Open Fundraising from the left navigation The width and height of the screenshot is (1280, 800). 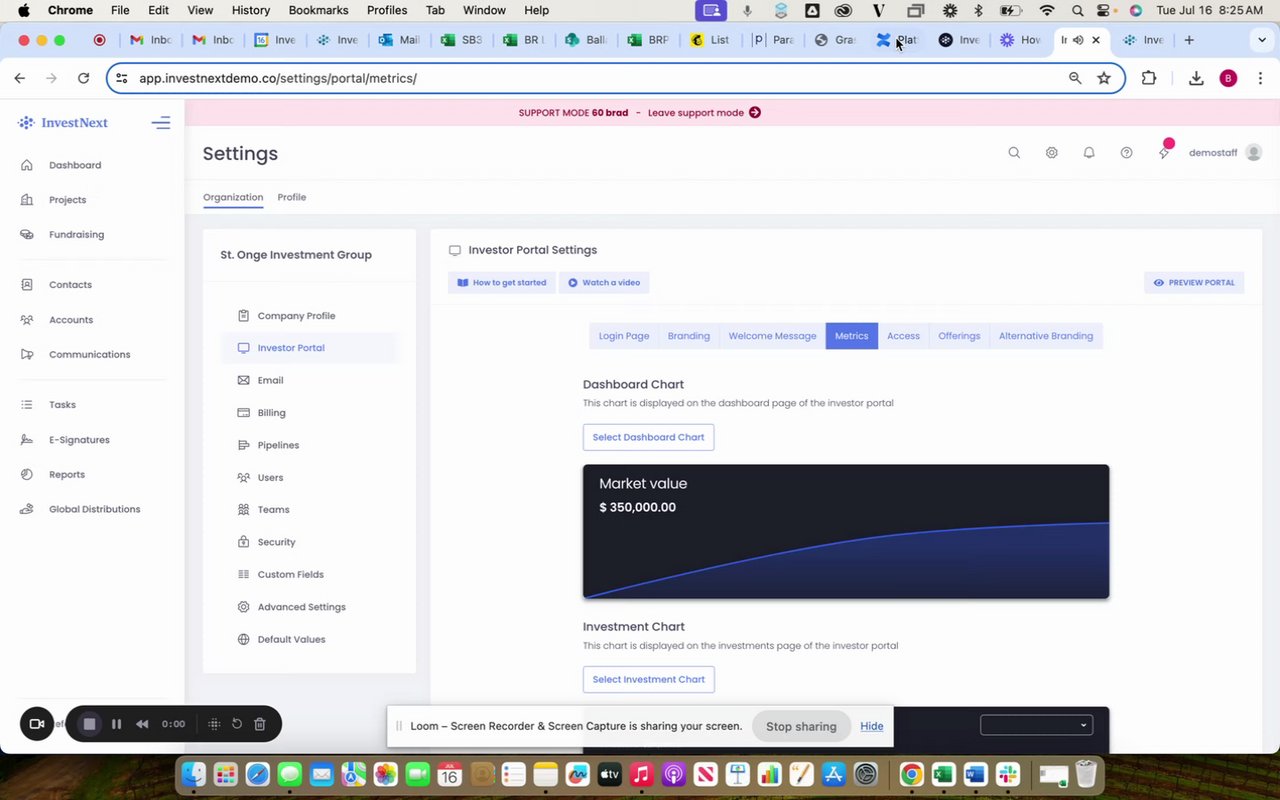tap(76, 235)
